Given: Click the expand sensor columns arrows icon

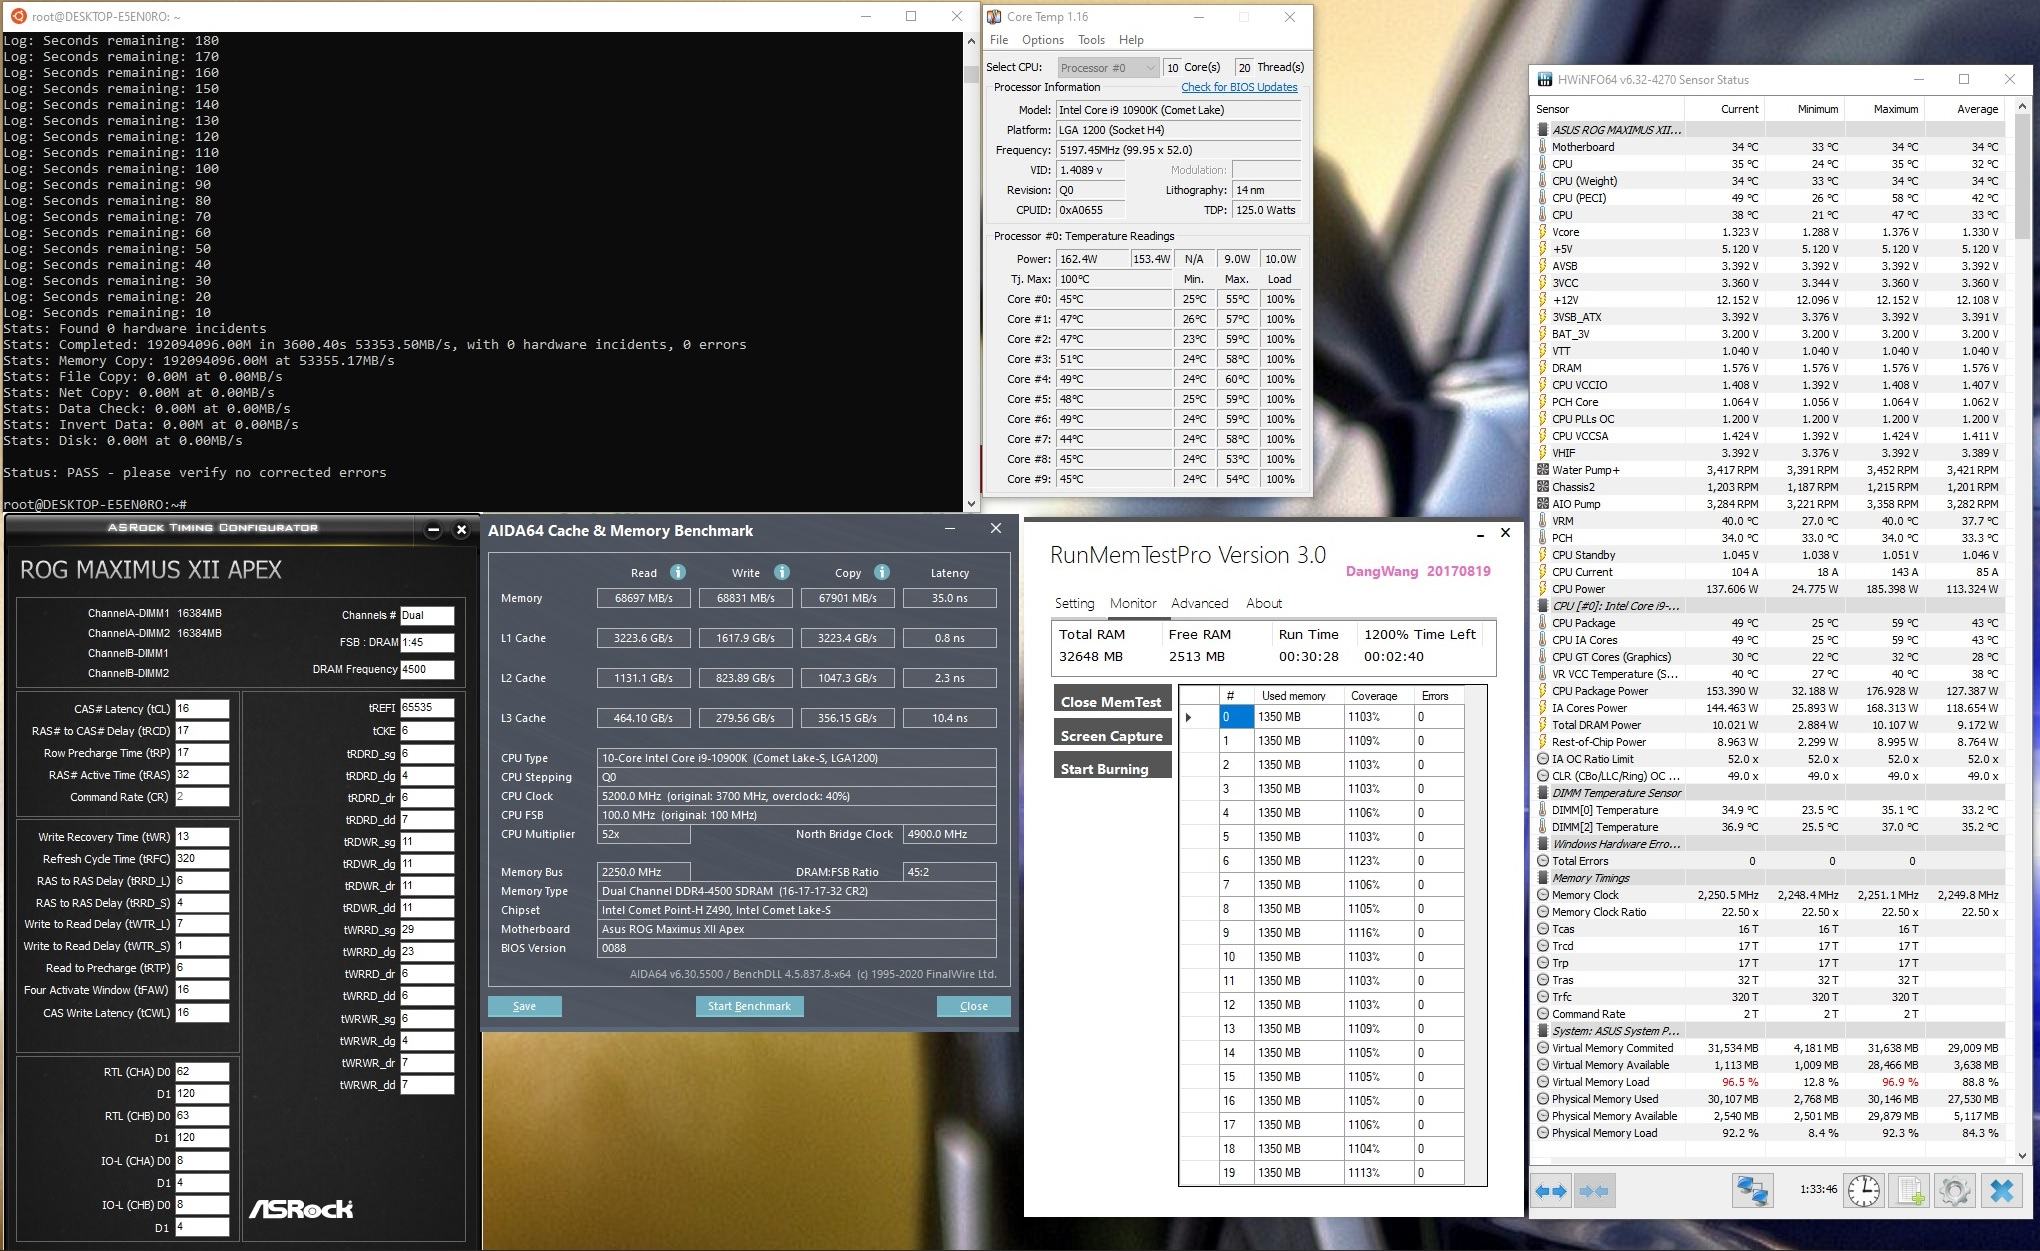Looking at the screenshot, I should 1551,1191.
